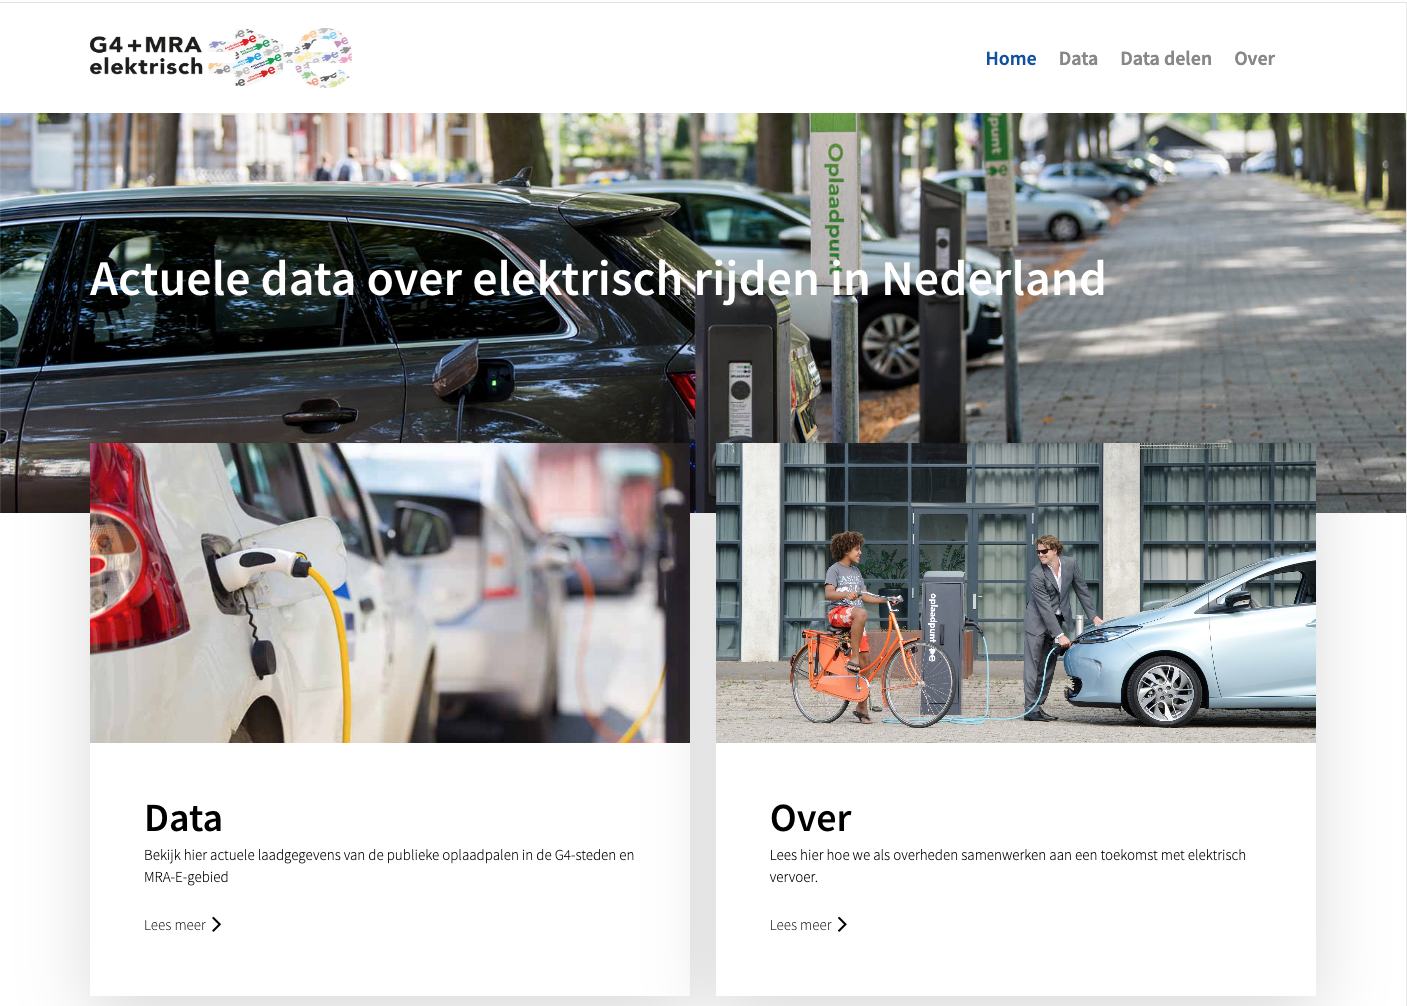Click the Over card heading
This screenshot has height=1006, width=1407.
click(x=810, y=818)
